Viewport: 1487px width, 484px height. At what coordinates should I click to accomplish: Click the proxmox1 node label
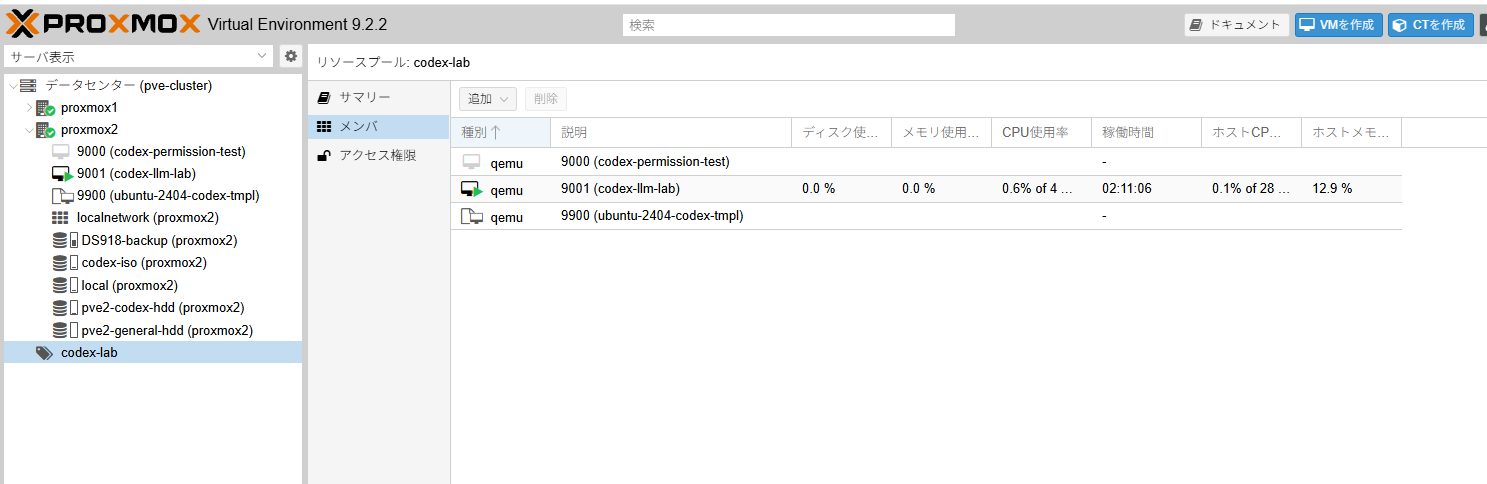click(89, 108)
